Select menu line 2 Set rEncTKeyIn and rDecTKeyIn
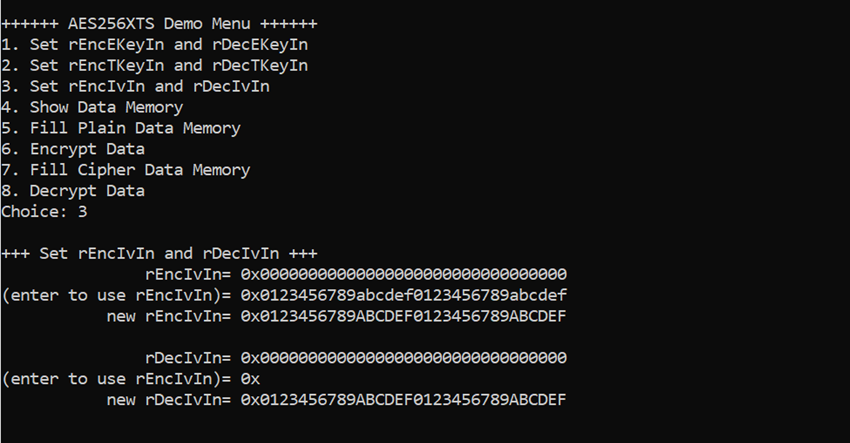This screenshot has width=850, height=443. (x=154, y=66)
